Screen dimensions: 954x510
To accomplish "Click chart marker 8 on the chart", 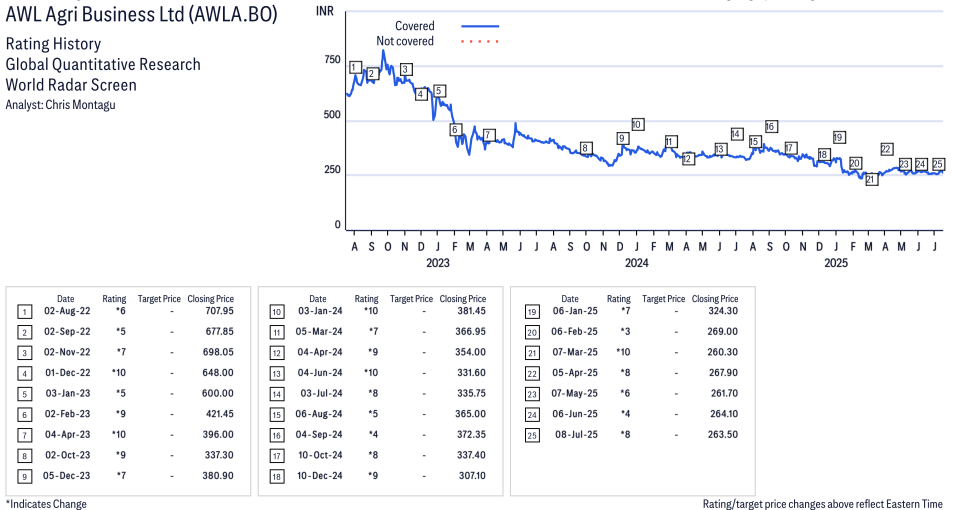I will tap(585, 148).
